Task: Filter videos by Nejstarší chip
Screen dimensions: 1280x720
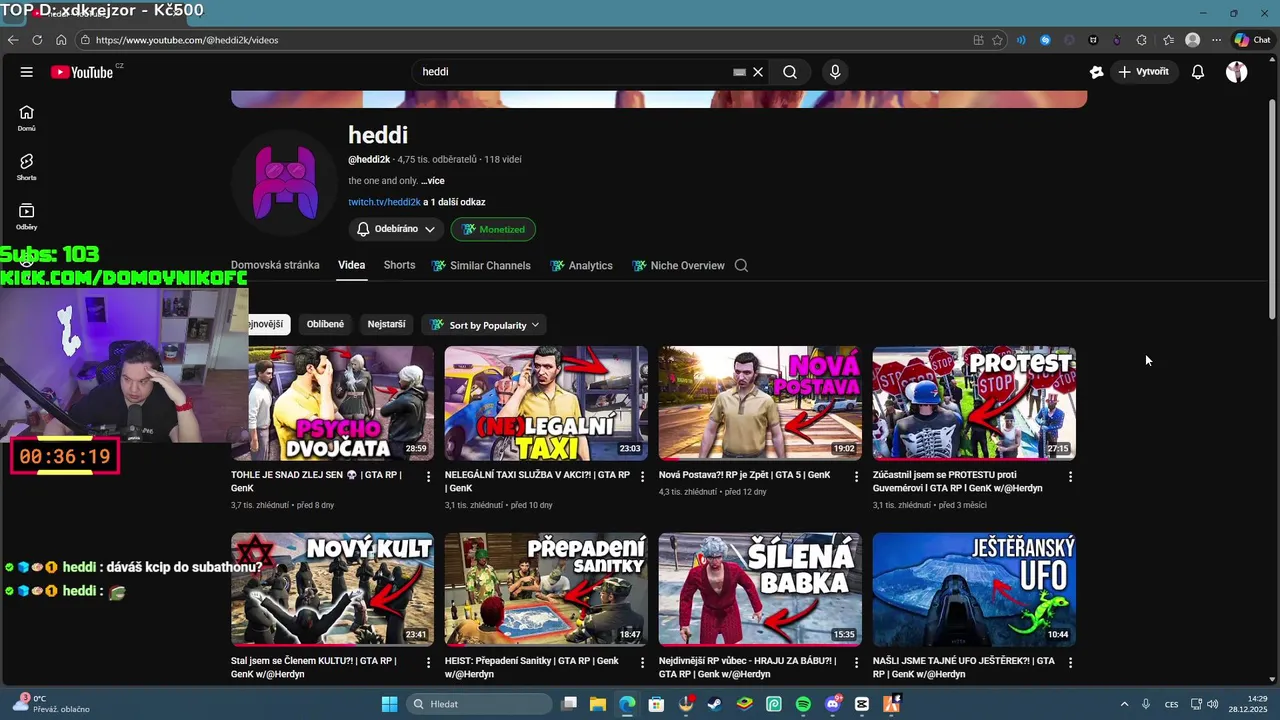Action: coord(386,324)
